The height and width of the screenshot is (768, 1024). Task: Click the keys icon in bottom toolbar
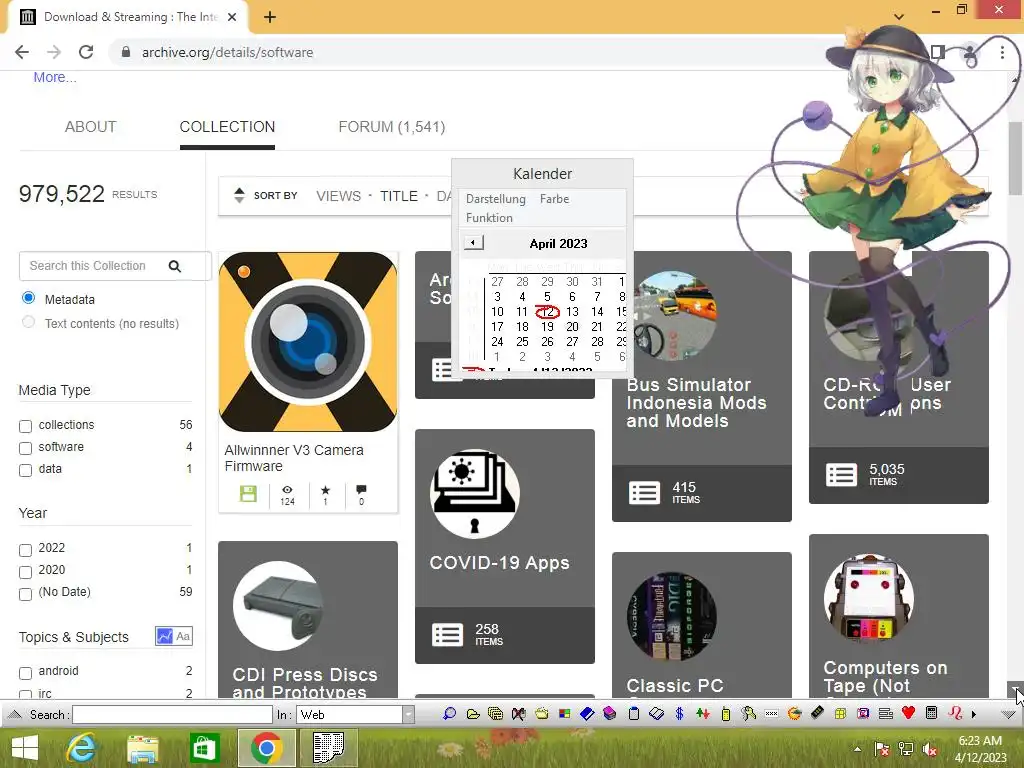click(x=748, y=714)
